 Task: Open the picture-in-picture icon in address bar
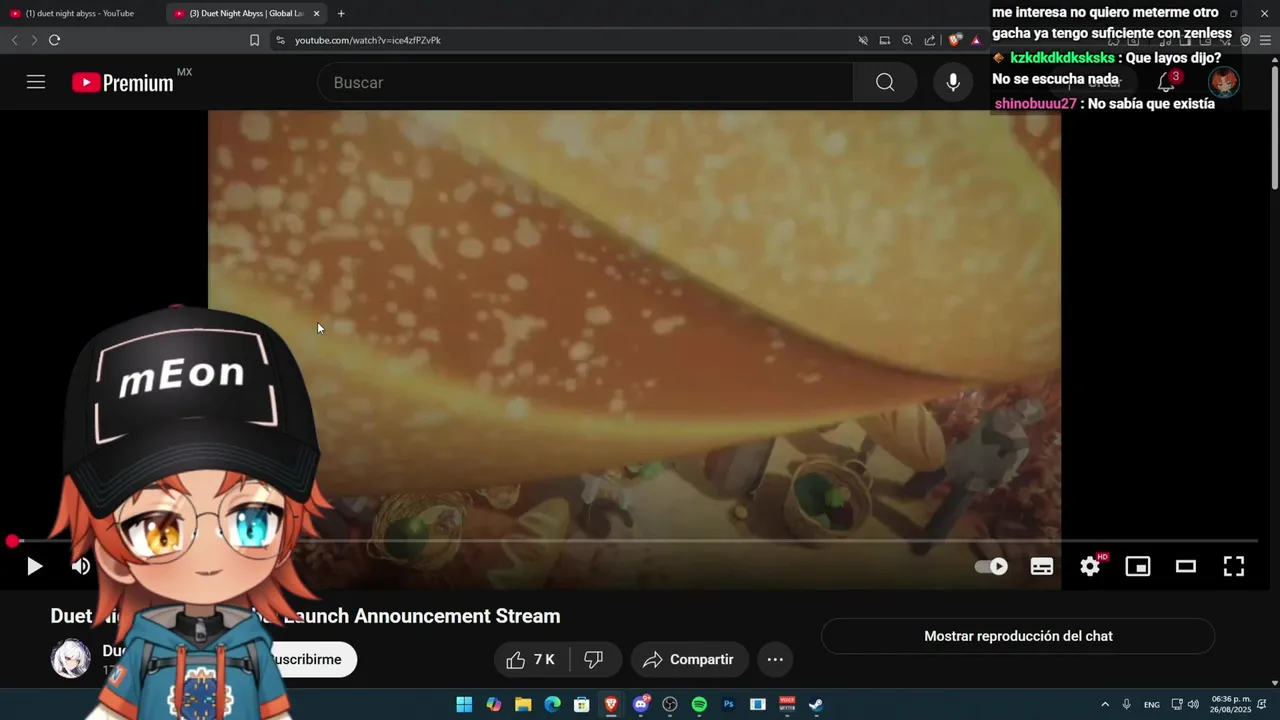click(x=884, y=40)
